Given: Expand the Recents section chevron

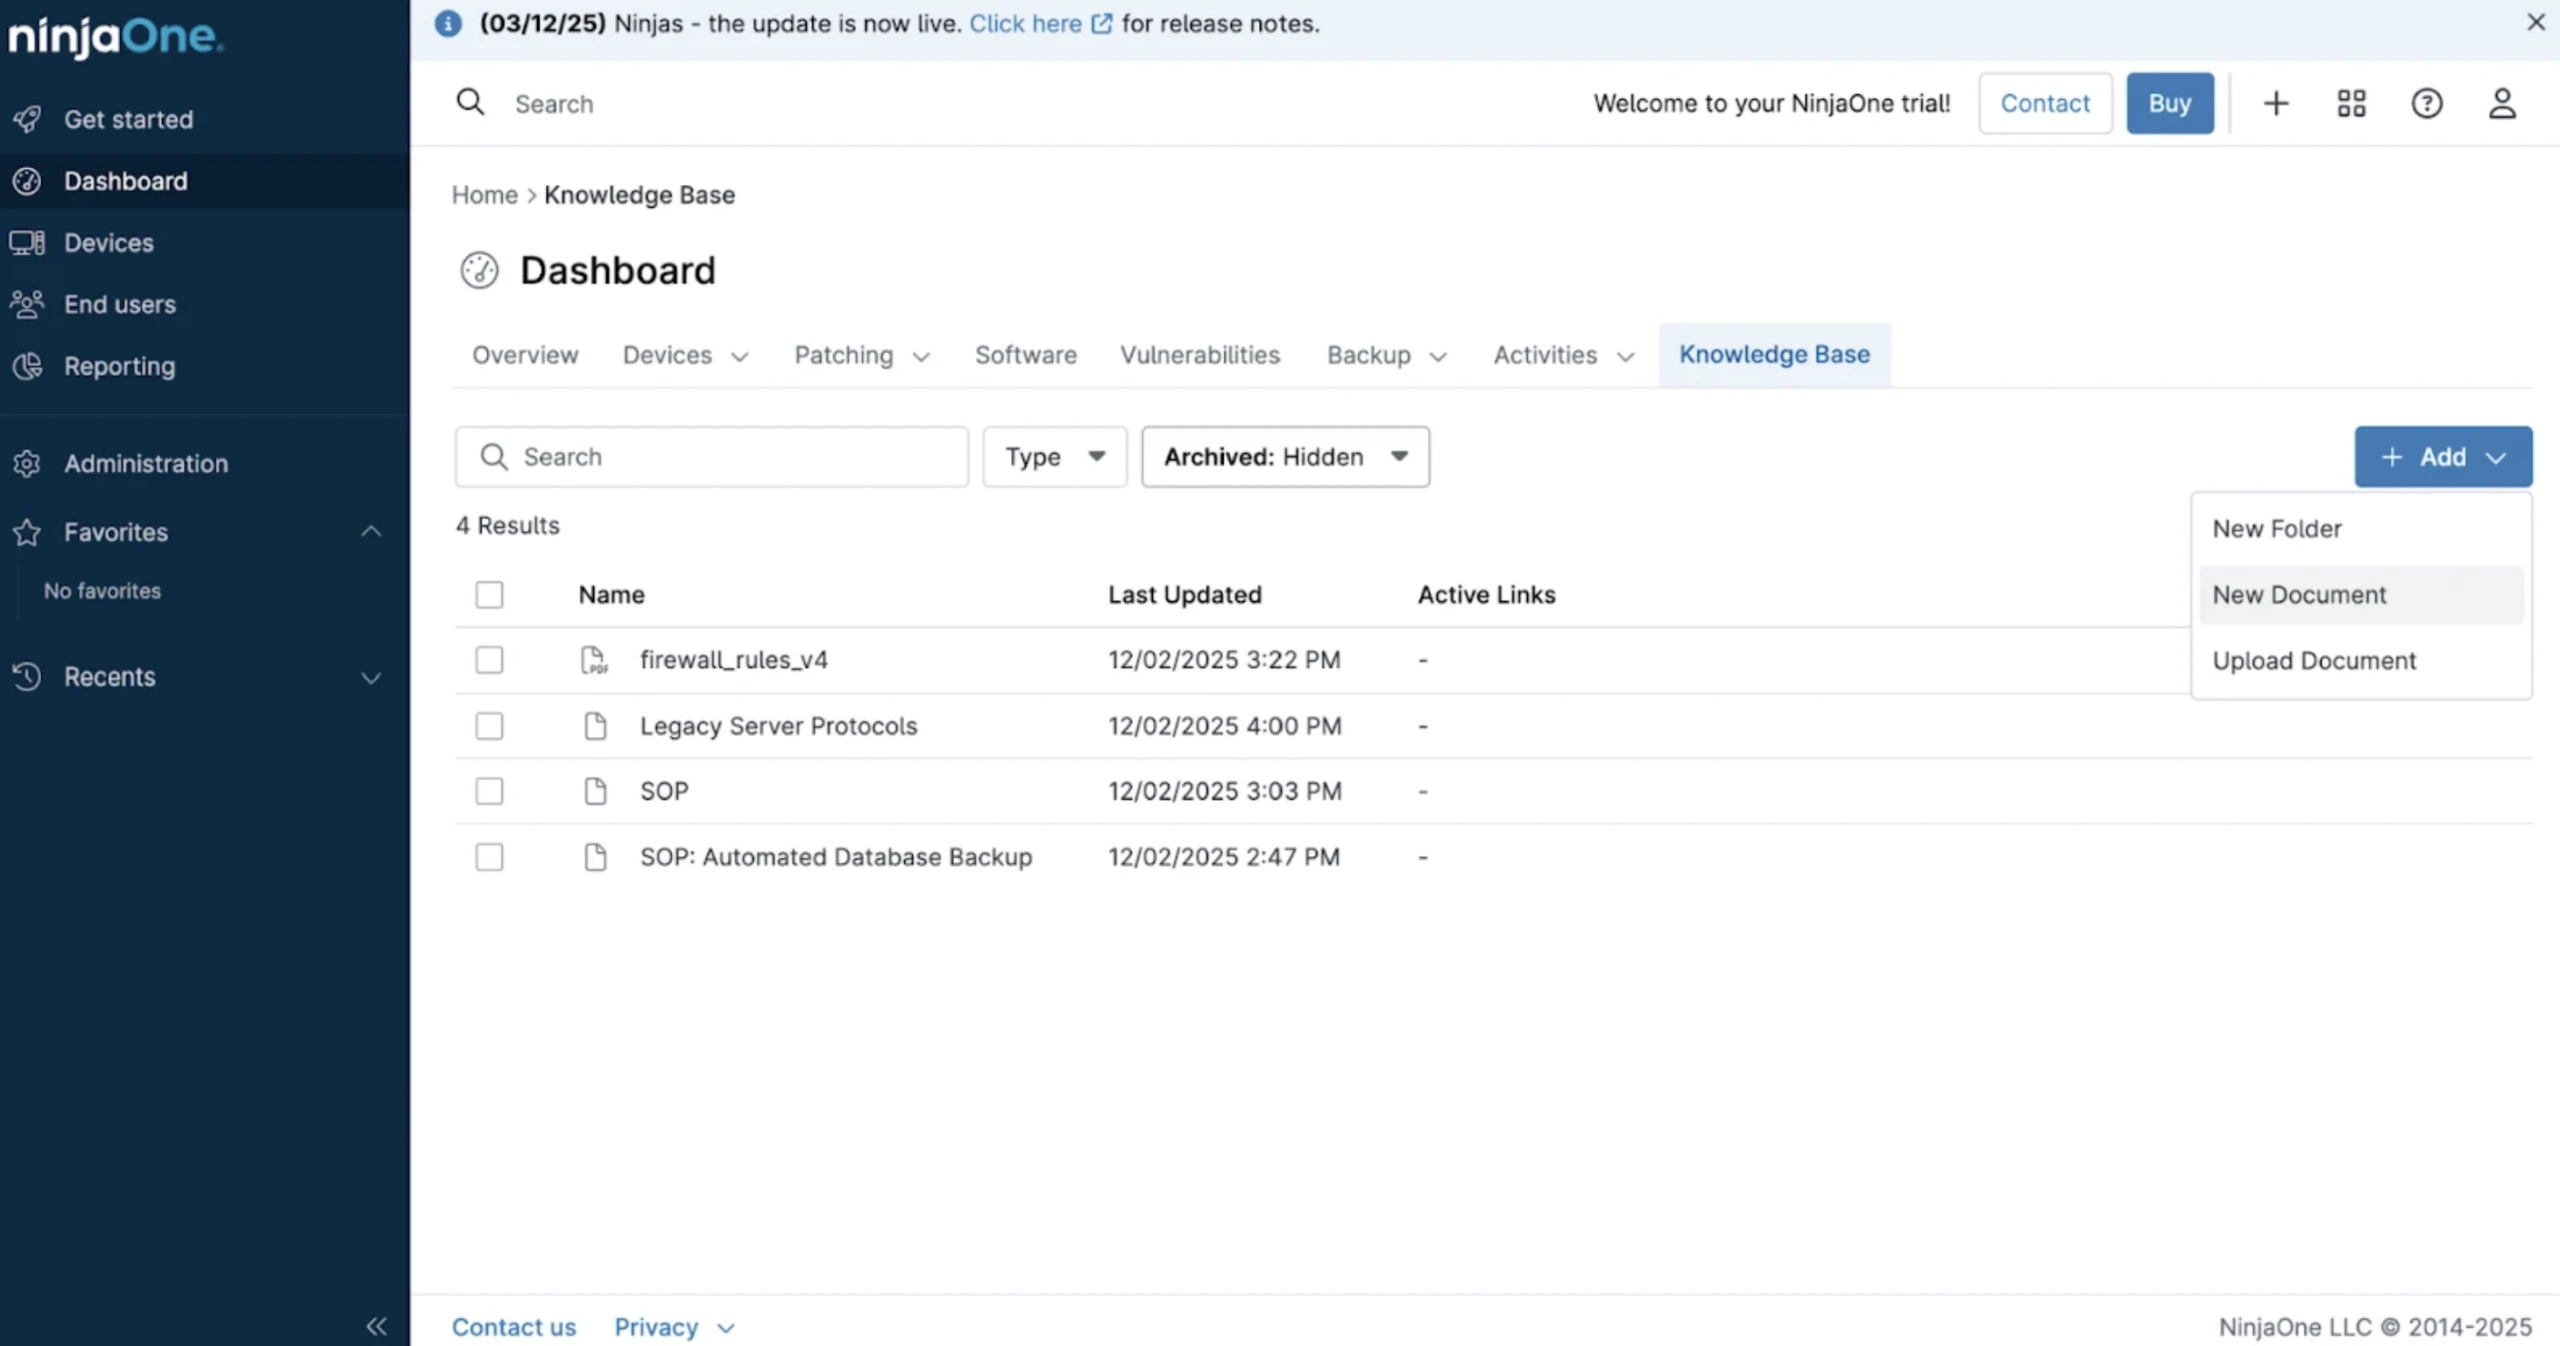Looking at the screenshot, I should (x=371, y=678).
